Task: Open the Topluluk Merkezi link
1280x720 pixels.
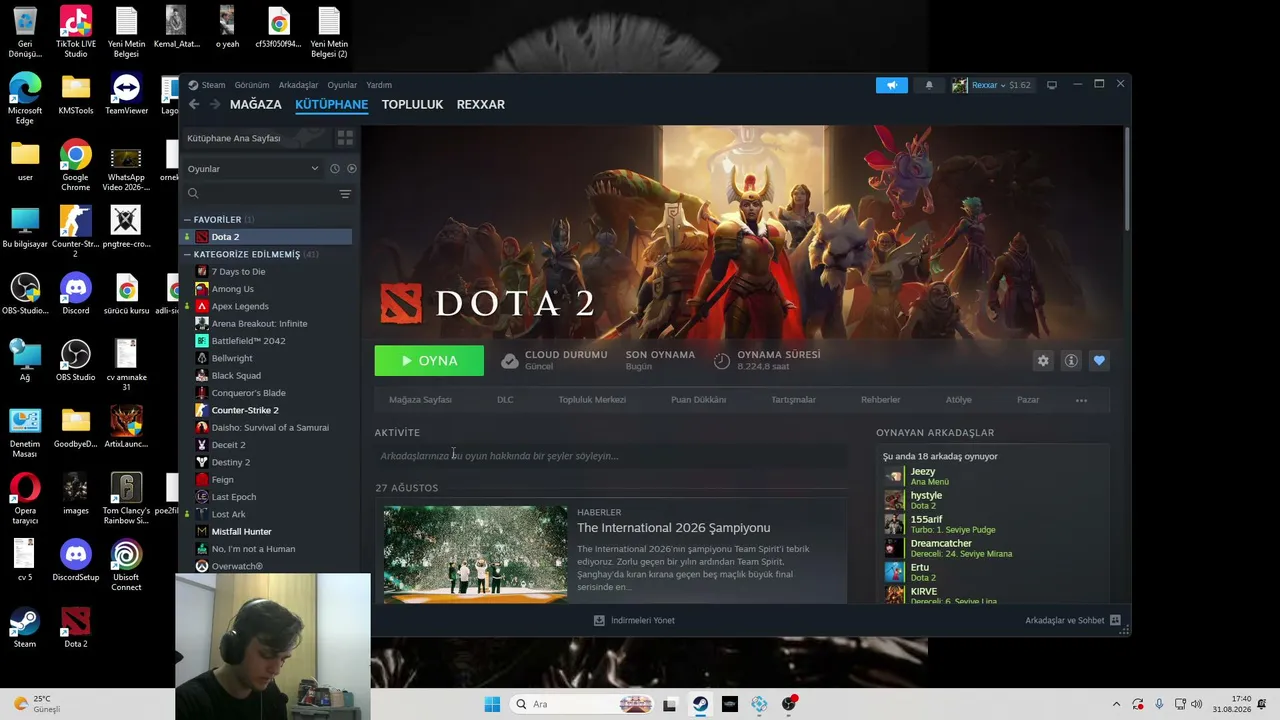Action: coord(592,400)
